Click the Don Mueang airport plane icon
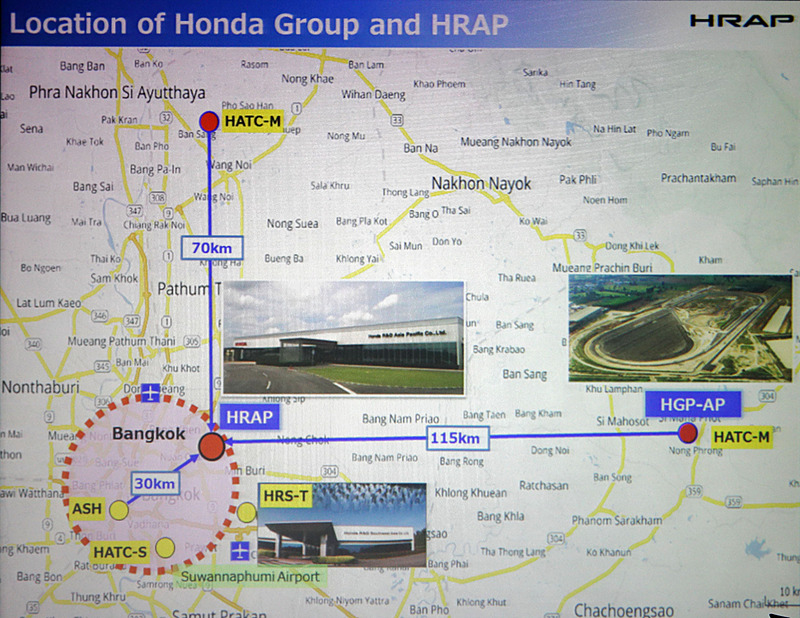 [150, 393]
